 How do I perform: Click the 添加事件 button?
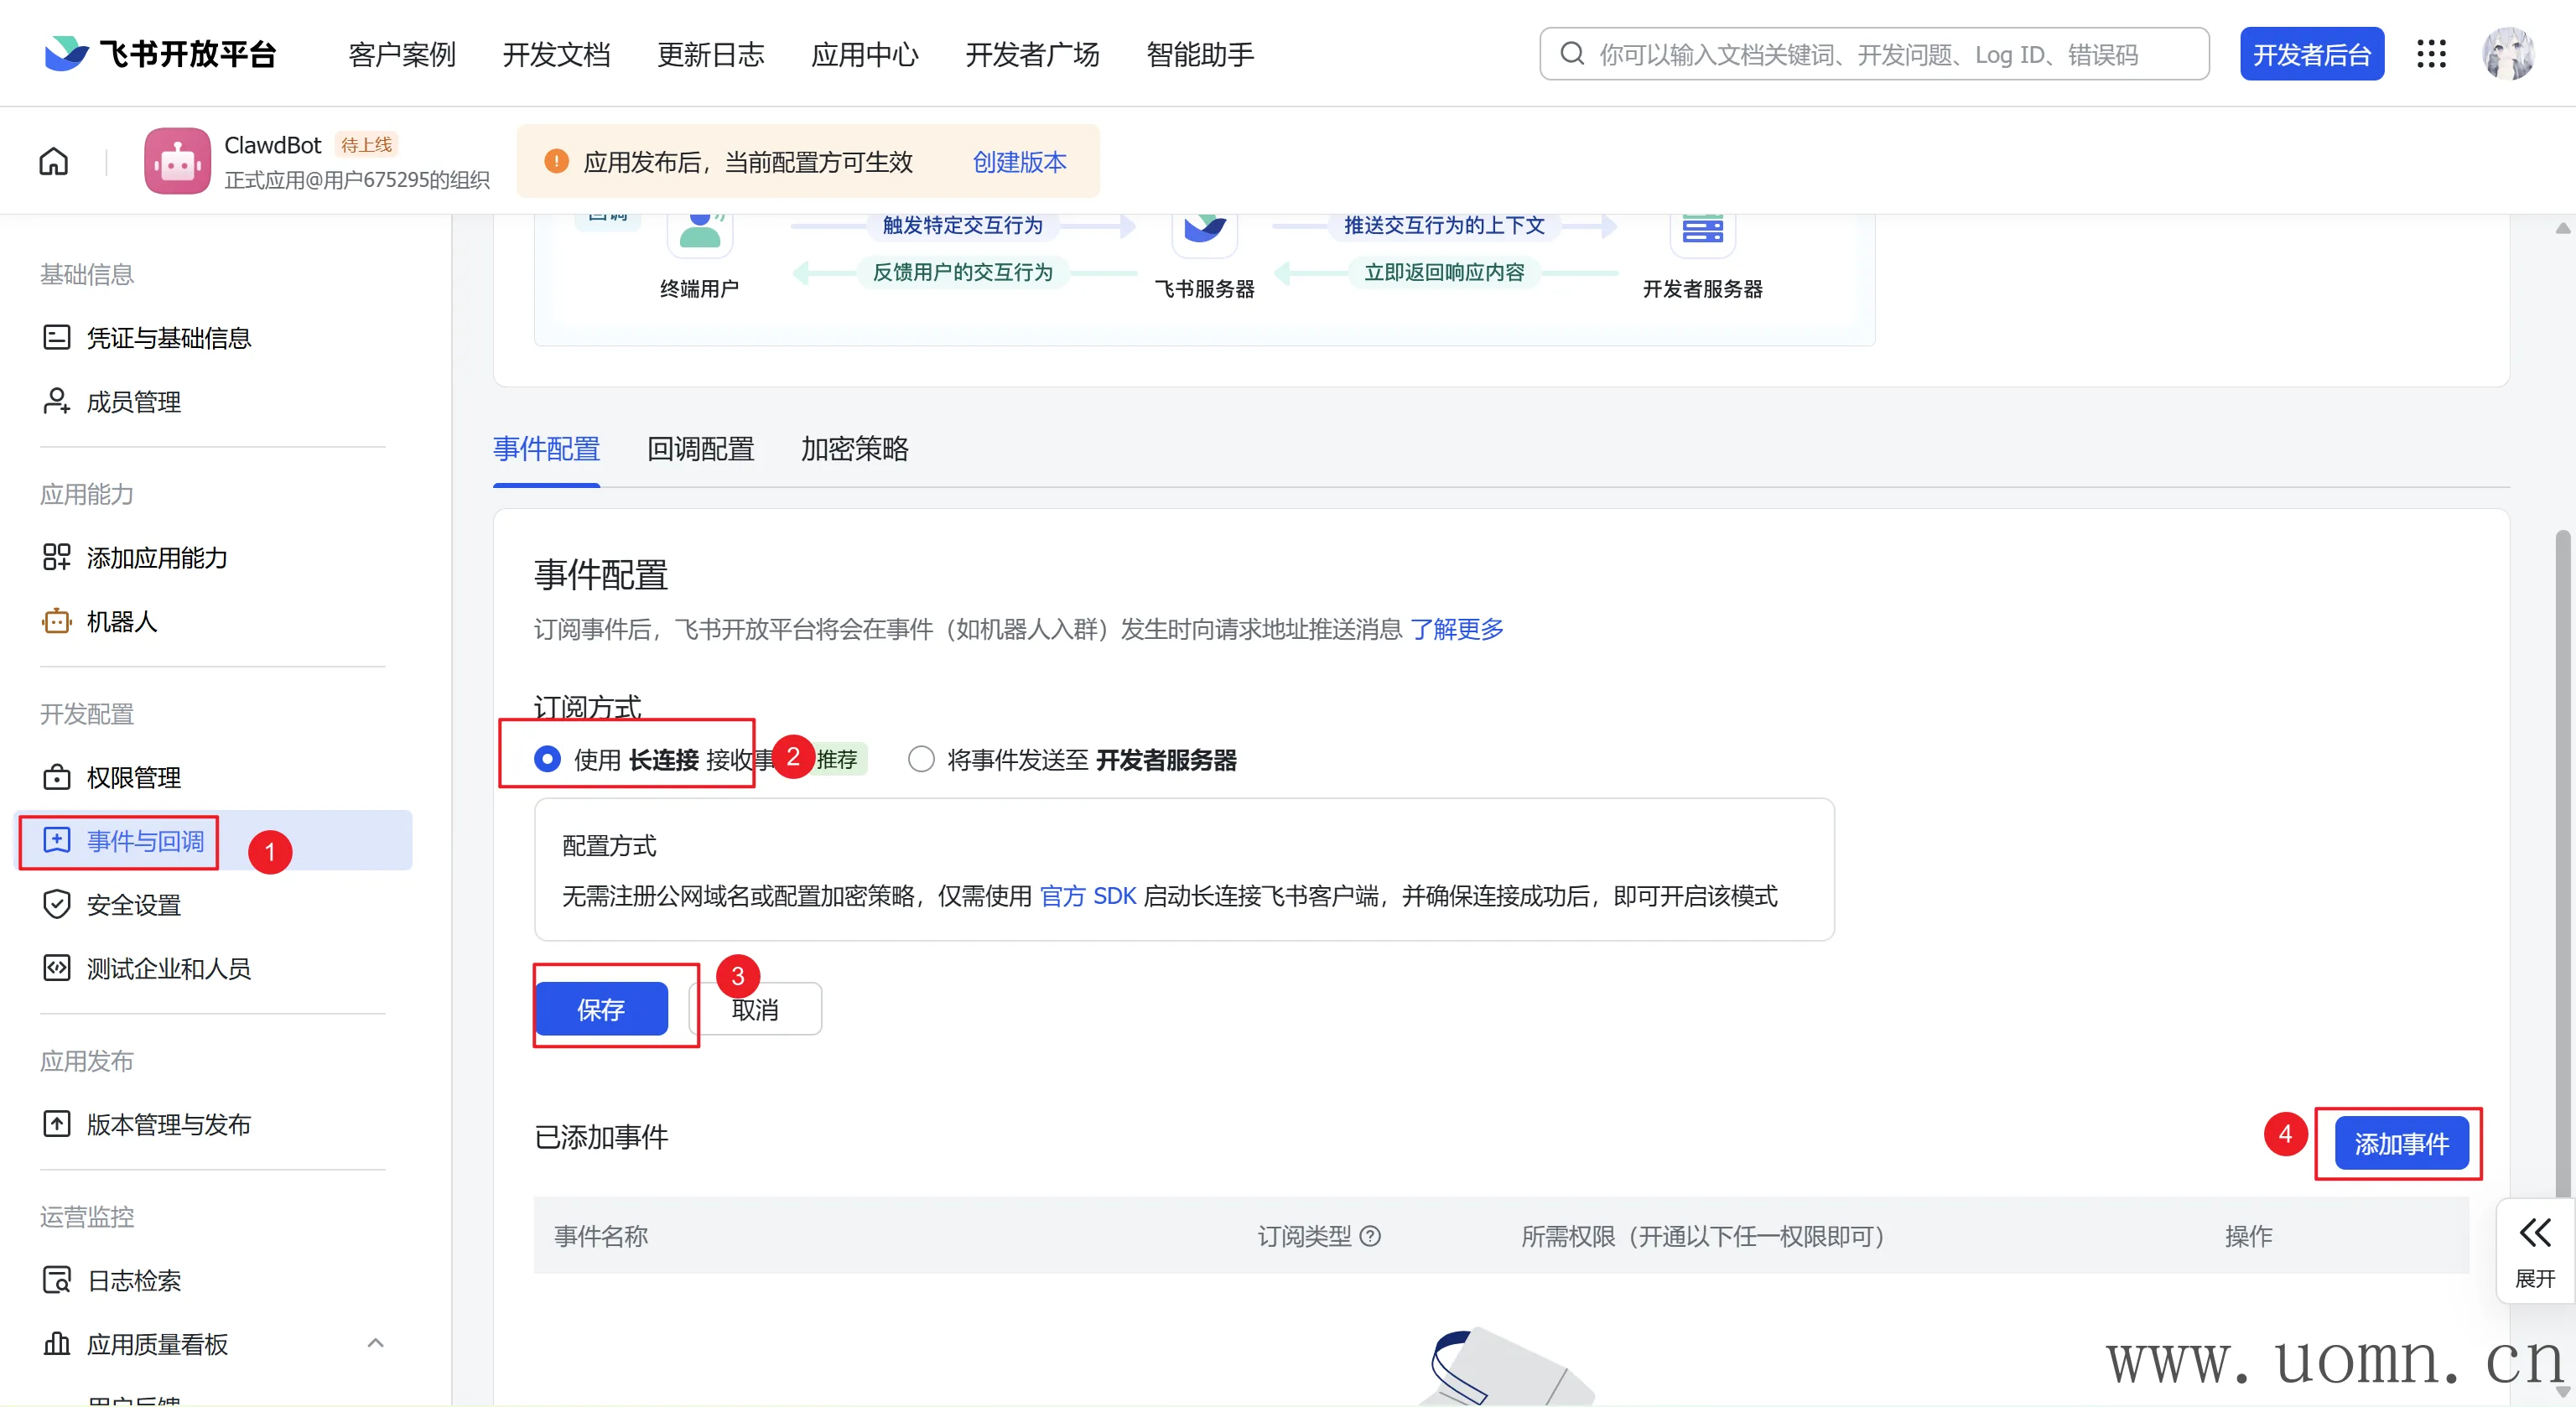coord(2400,1143)
